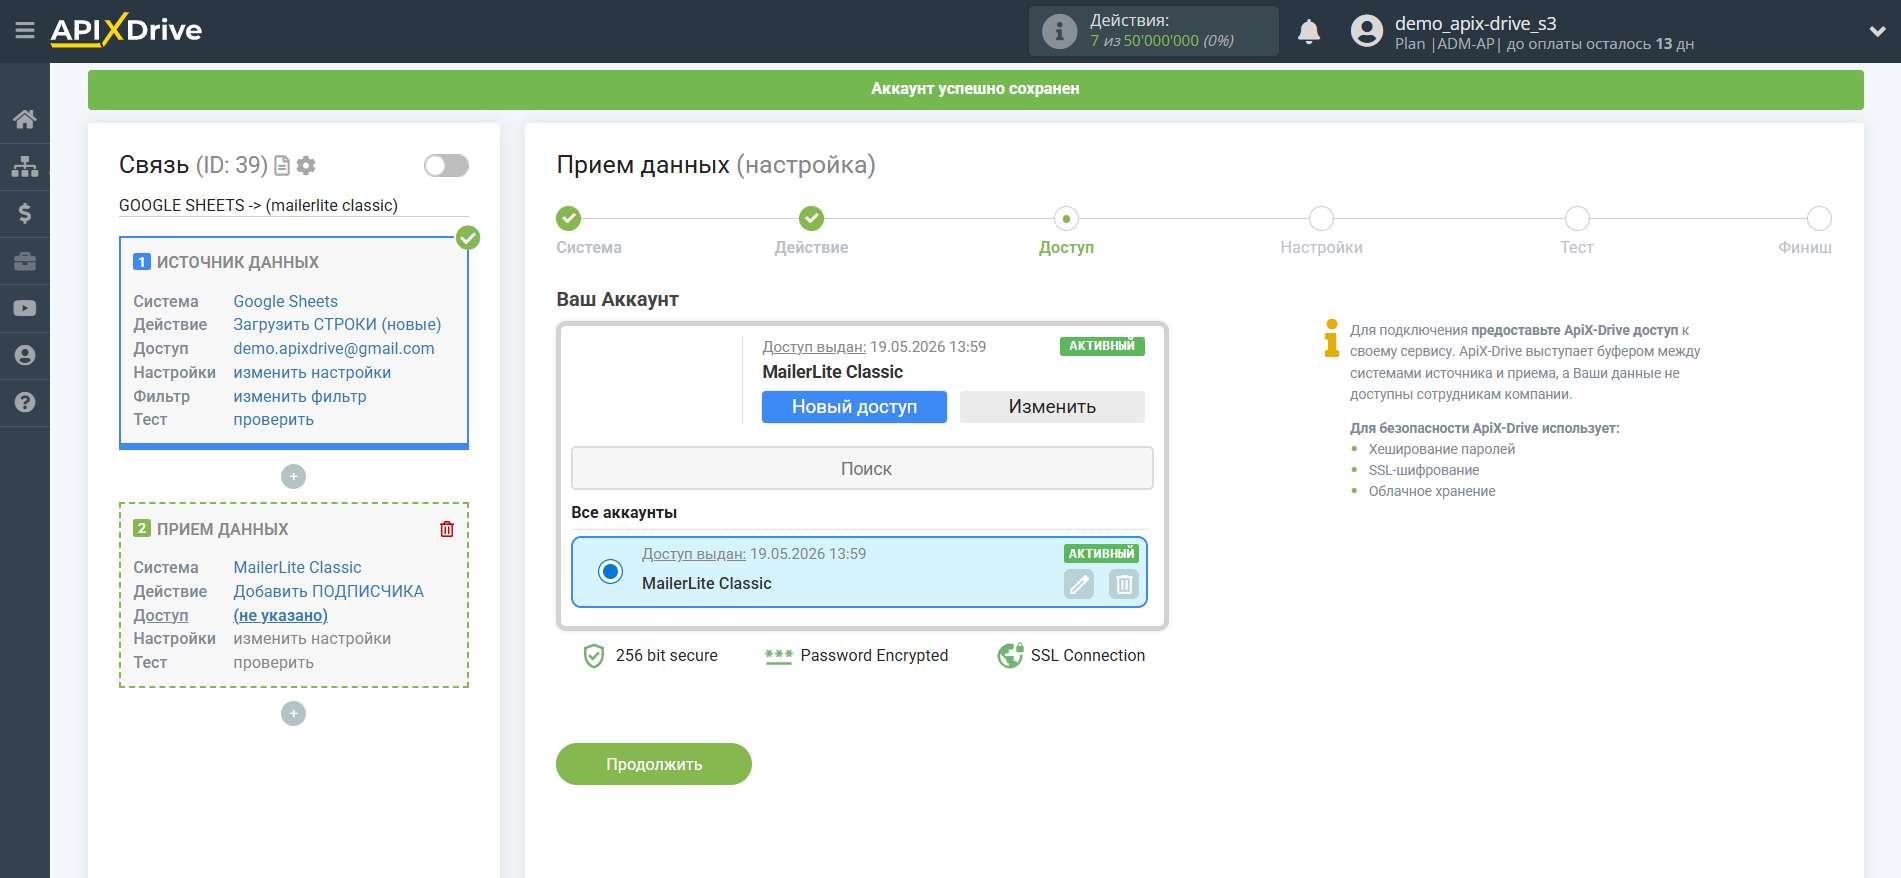Click the Password Encrypted asterisks icon
This screenshot has width=1901, height=878.
[x=778, y=656]
